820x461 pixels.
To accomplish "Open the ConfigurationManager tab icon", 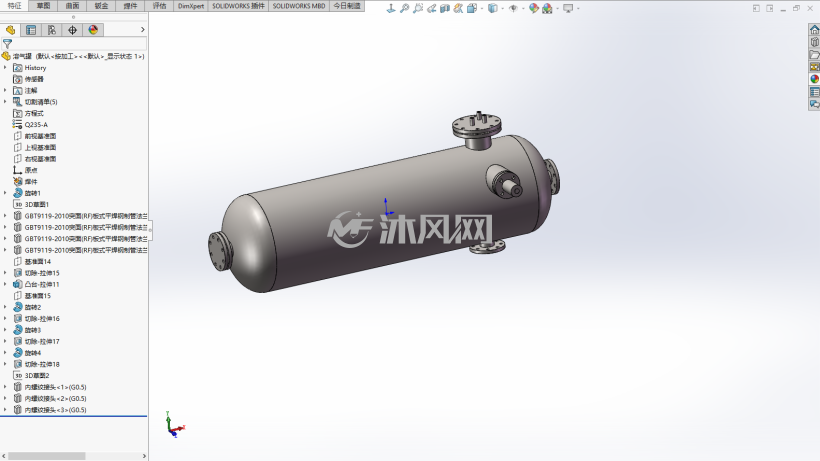I will coord(52,30).
